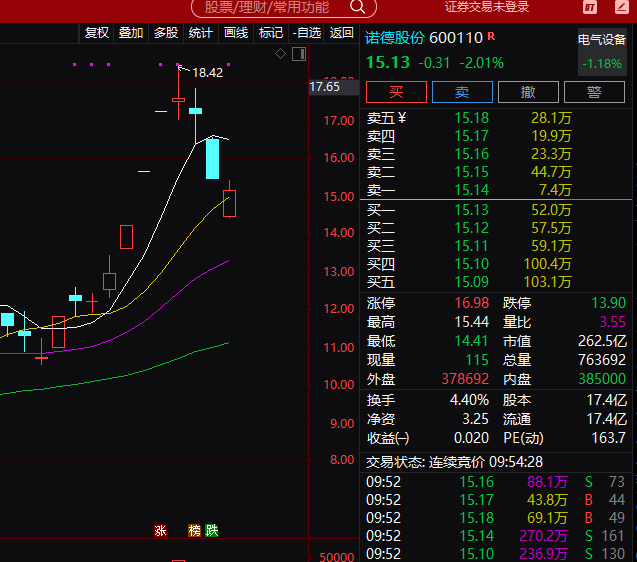
Task: Click 涨停 value 16.98
Action: point(472,303)
